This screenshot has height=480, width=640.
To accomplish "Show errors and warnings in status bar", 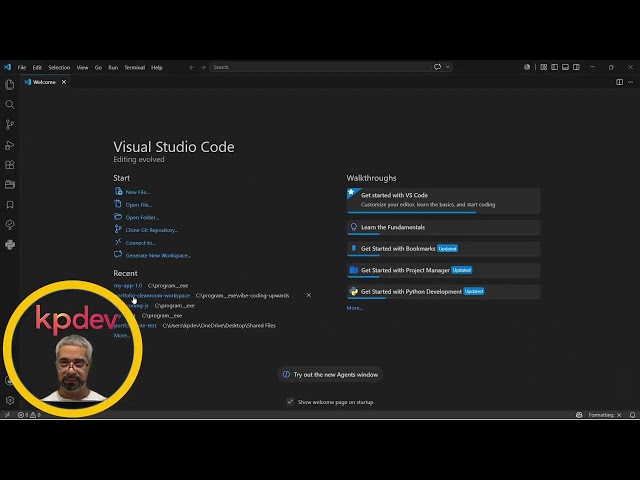I will (x=29, y=415).
